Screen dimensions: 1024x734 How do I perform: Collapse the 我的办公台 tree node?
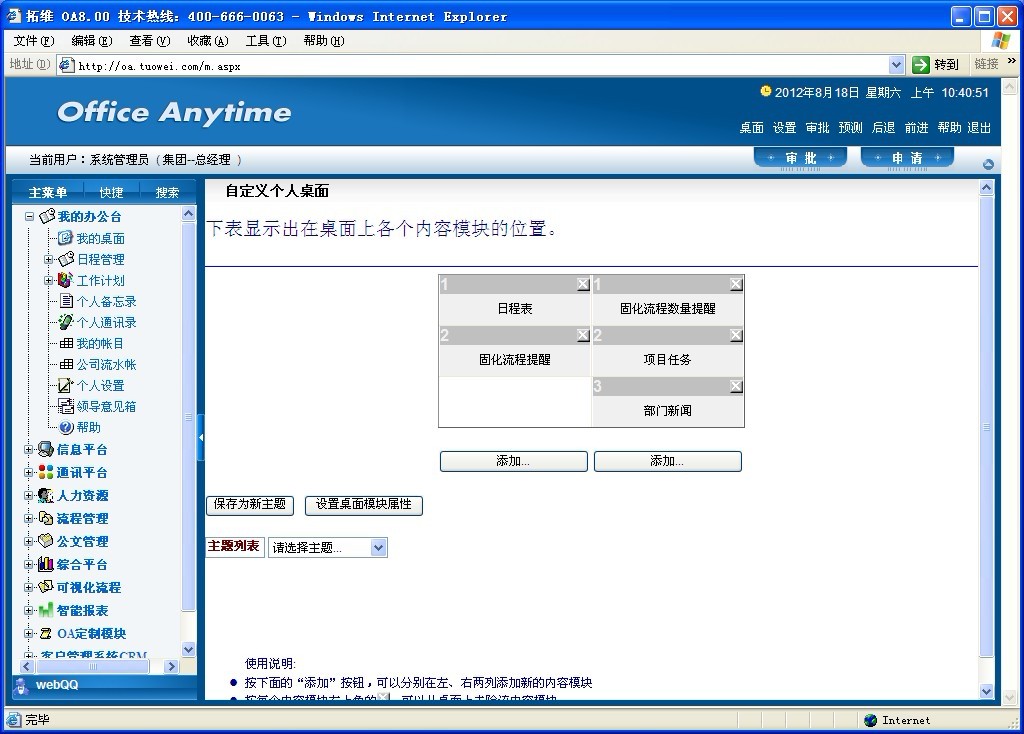click(29, 217)
